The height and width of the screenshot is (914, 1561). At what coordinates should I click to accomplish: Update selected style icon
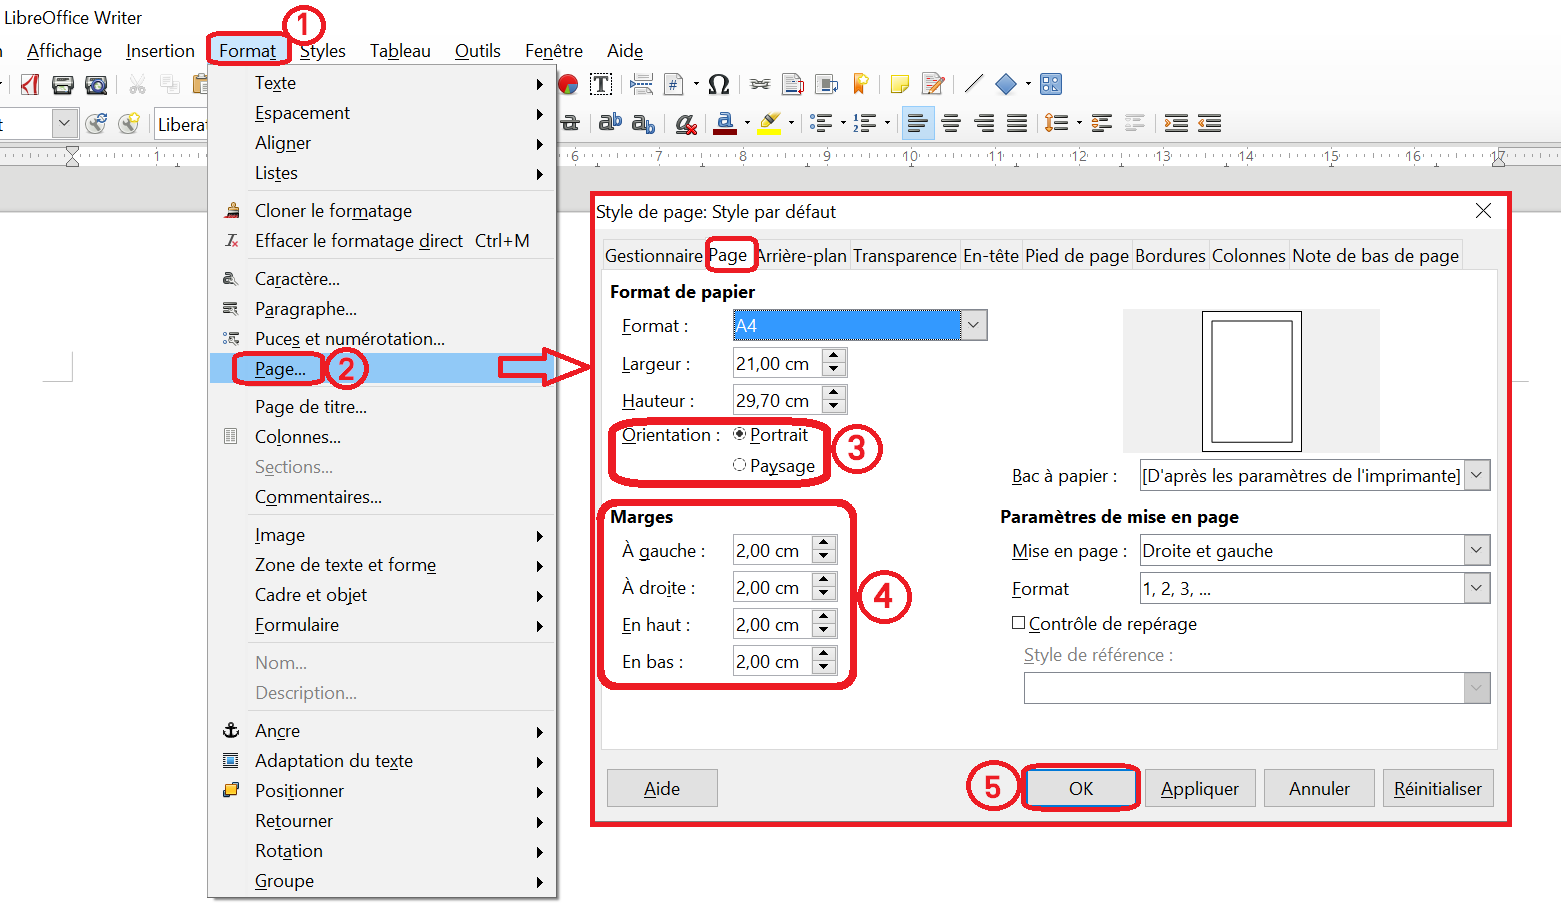pos(96,123)
